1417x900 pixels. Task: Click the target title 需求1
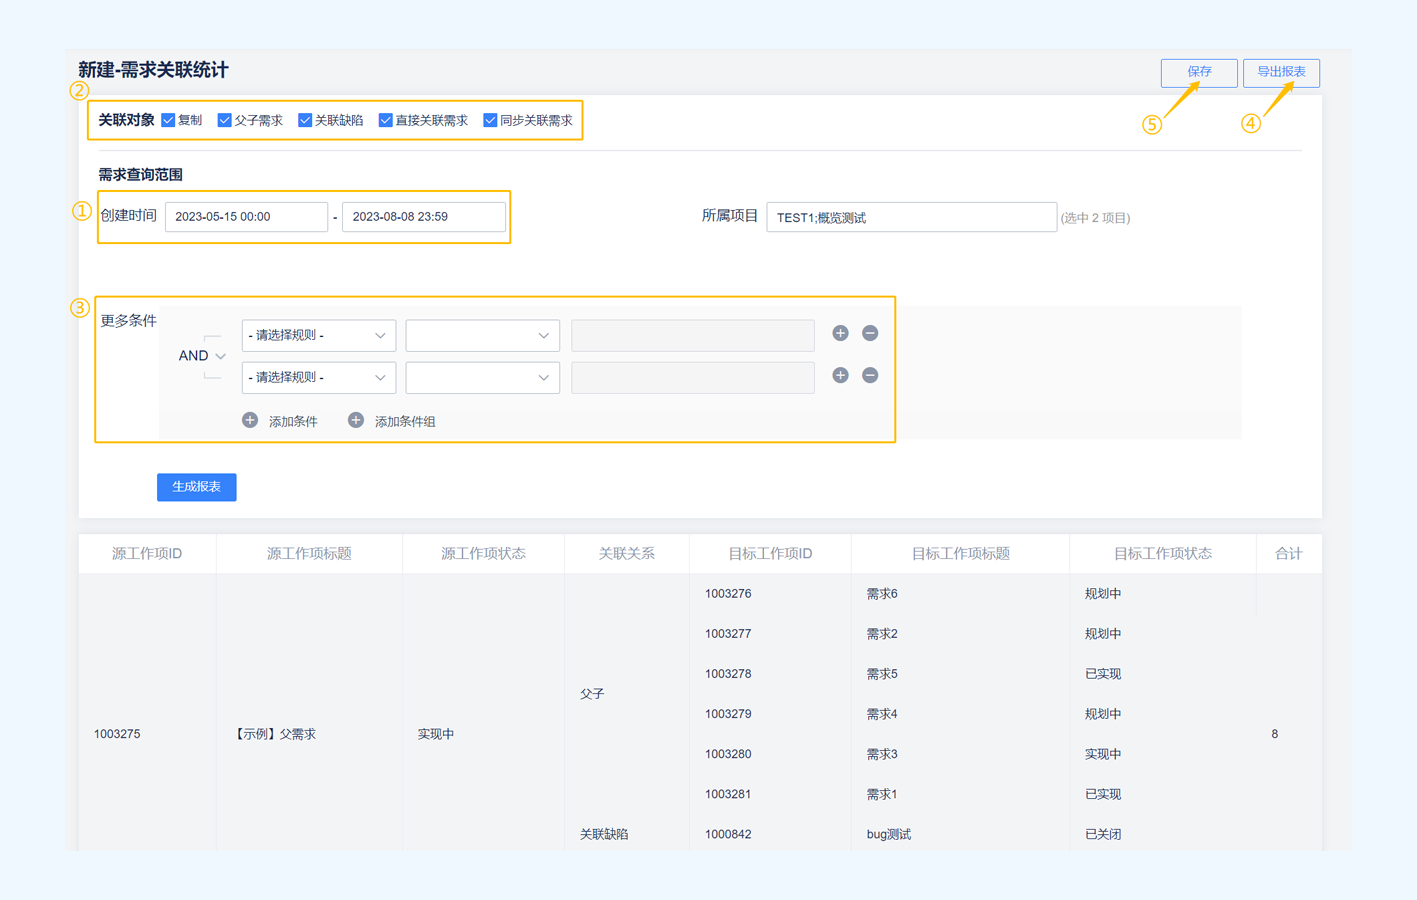[x=882, y=794]
